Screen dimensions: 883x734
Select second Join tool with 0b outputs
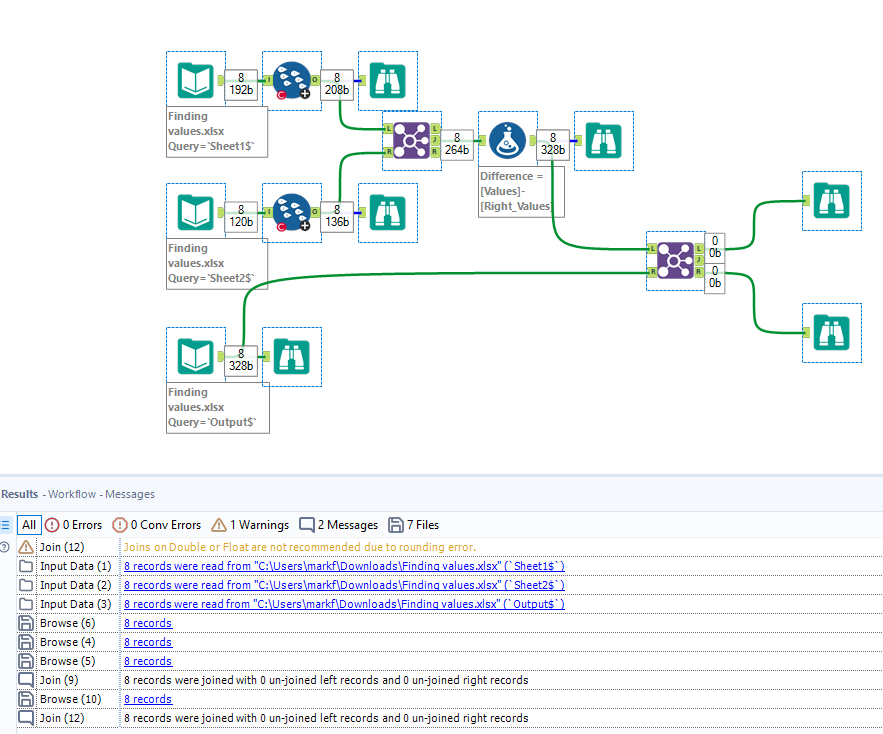tap(675, 260)
